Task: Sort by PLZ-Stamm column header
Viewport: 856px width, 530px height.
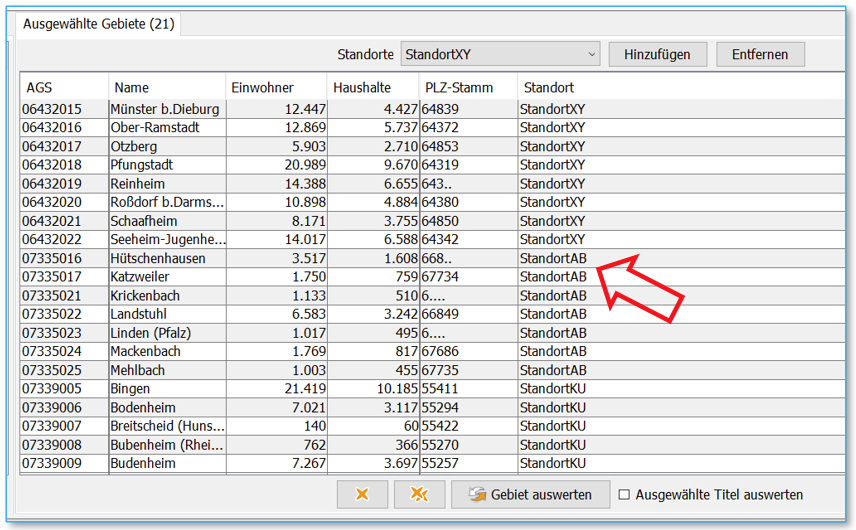Action: 467,88
